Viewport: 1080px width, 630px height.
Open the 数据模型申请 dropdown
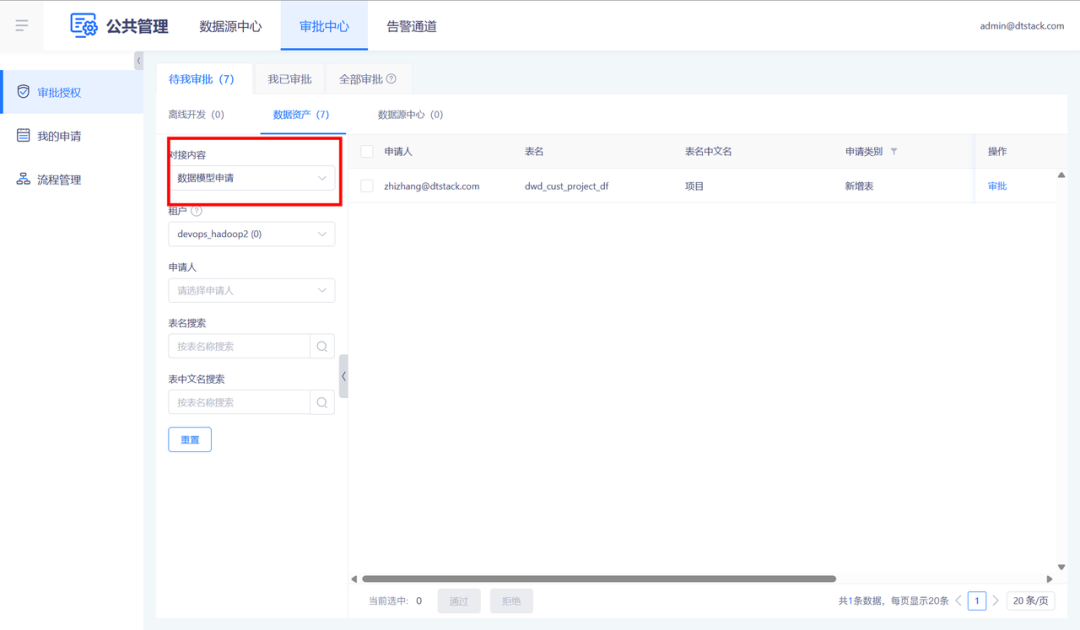click(251, 177)
